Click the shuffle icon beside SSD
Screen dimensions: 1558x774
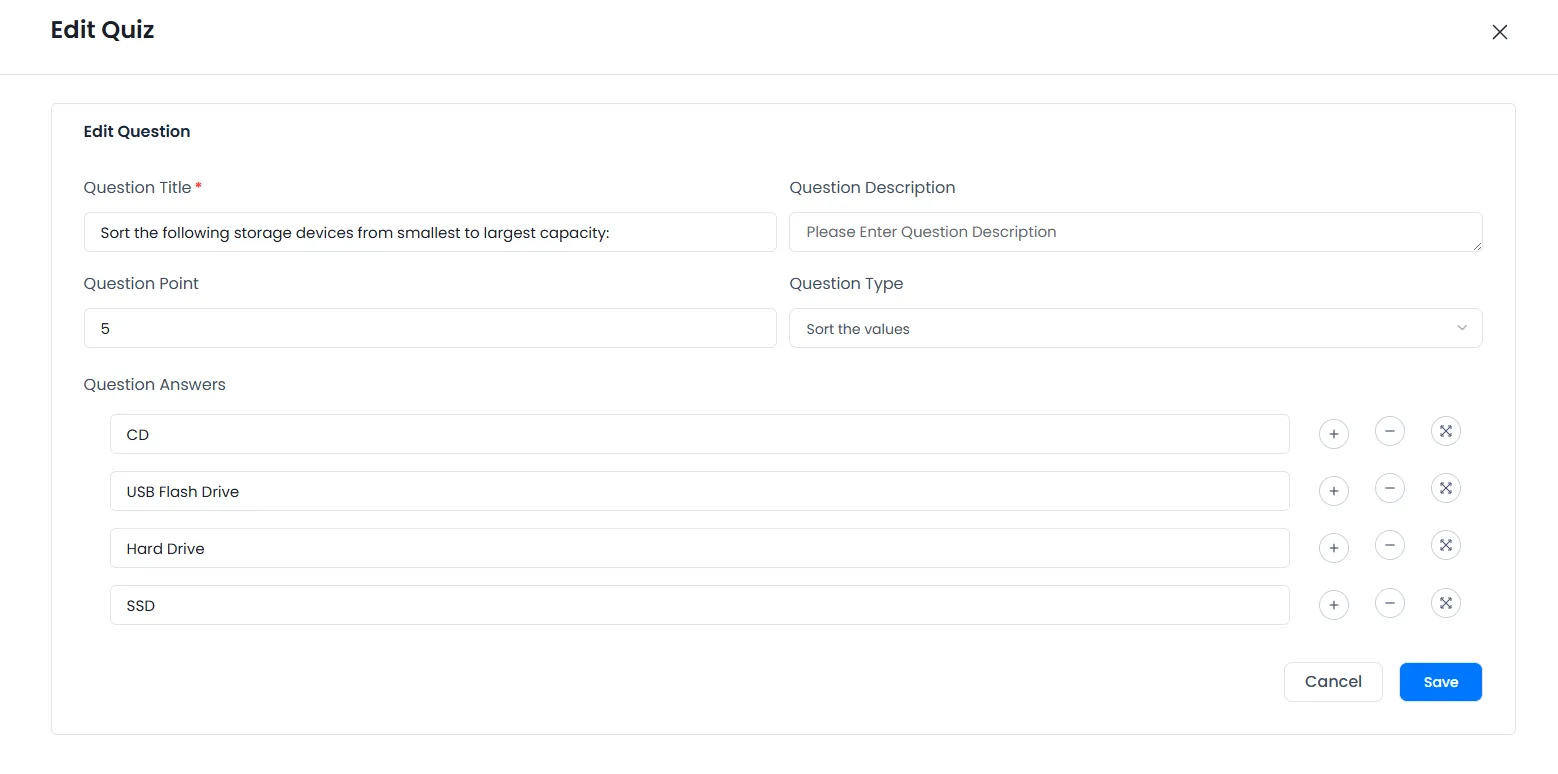(x=1445, y=602)
